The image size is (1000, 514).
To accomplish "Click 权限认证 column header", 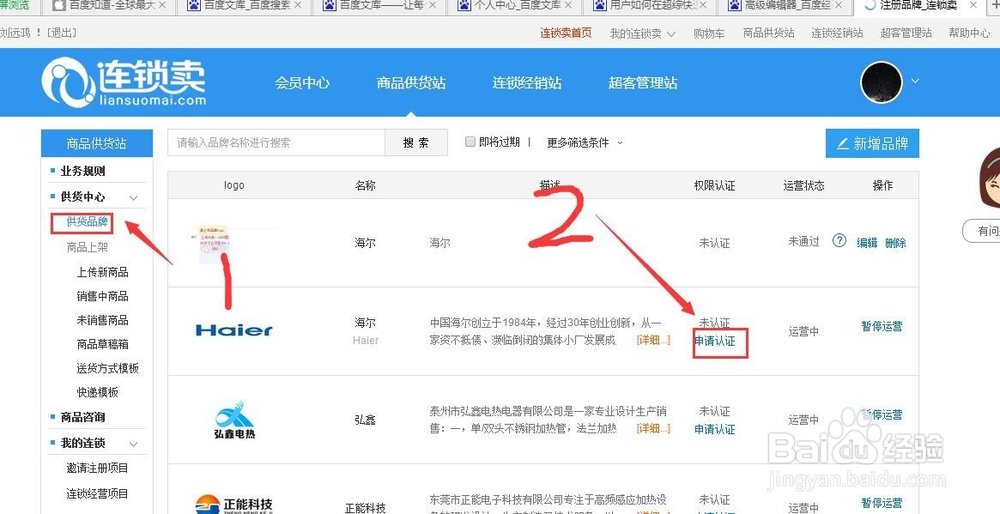I will point(714,186).
